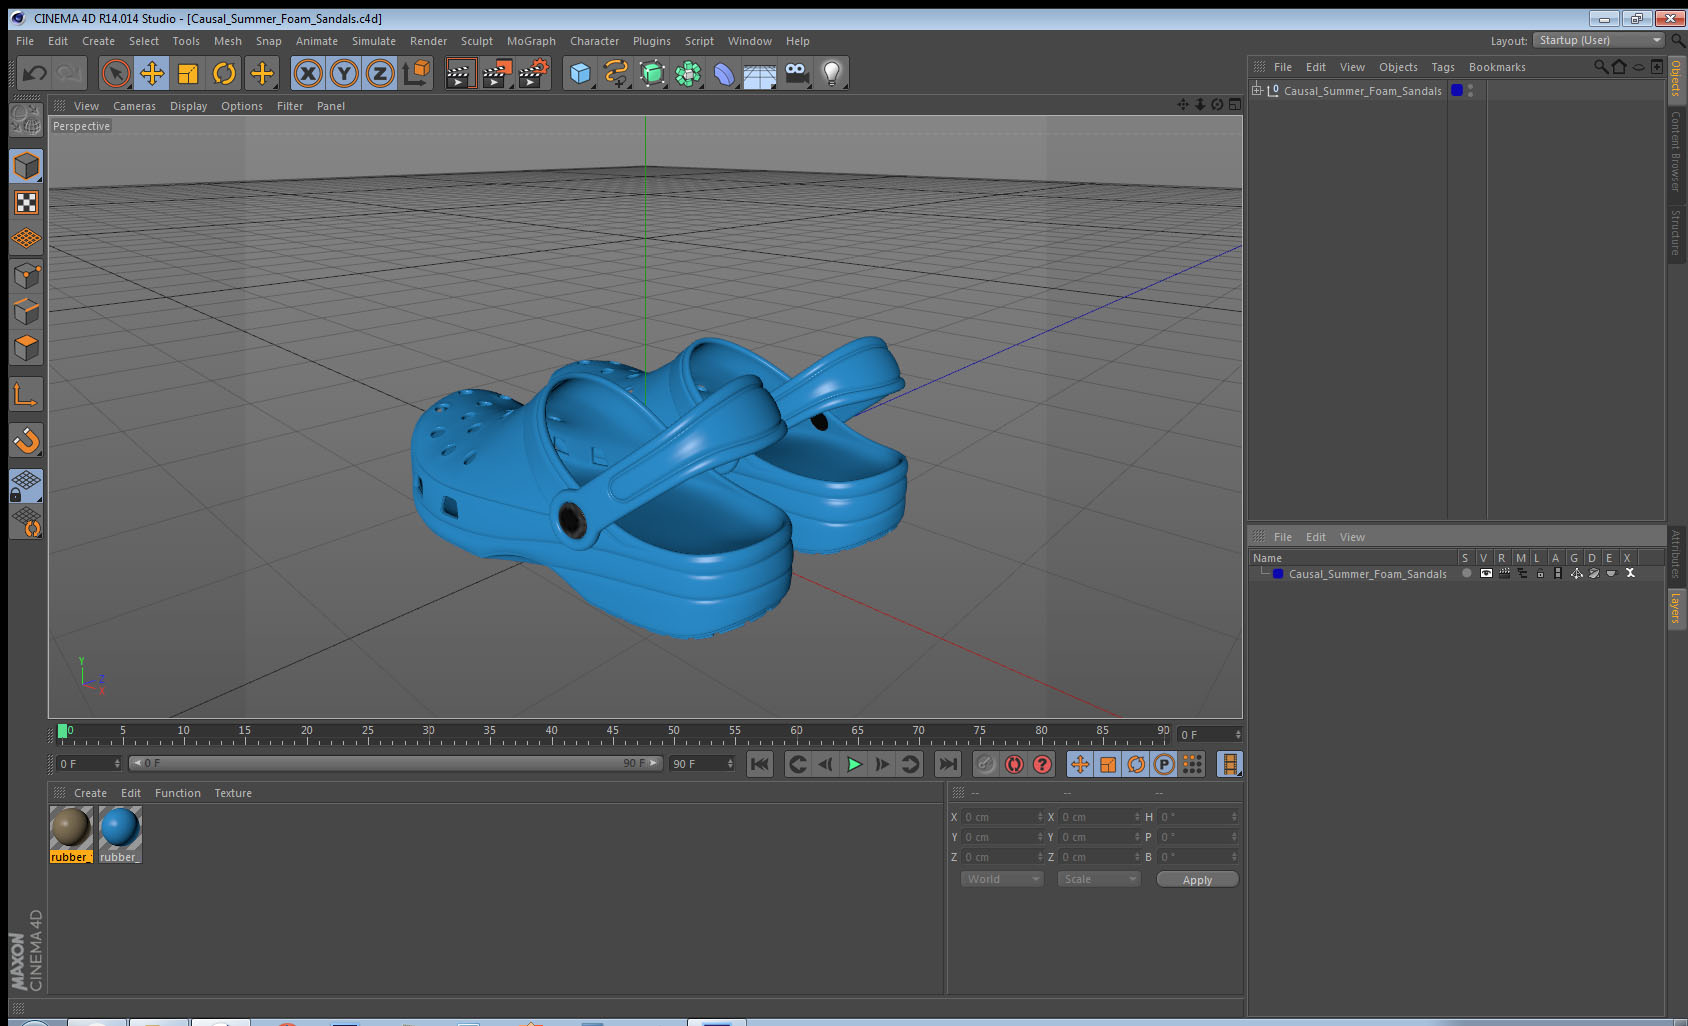Screen dimensions: 1688x1026
Task: Switch to Texture mode in left sidebar
Action: pos(26,203)
